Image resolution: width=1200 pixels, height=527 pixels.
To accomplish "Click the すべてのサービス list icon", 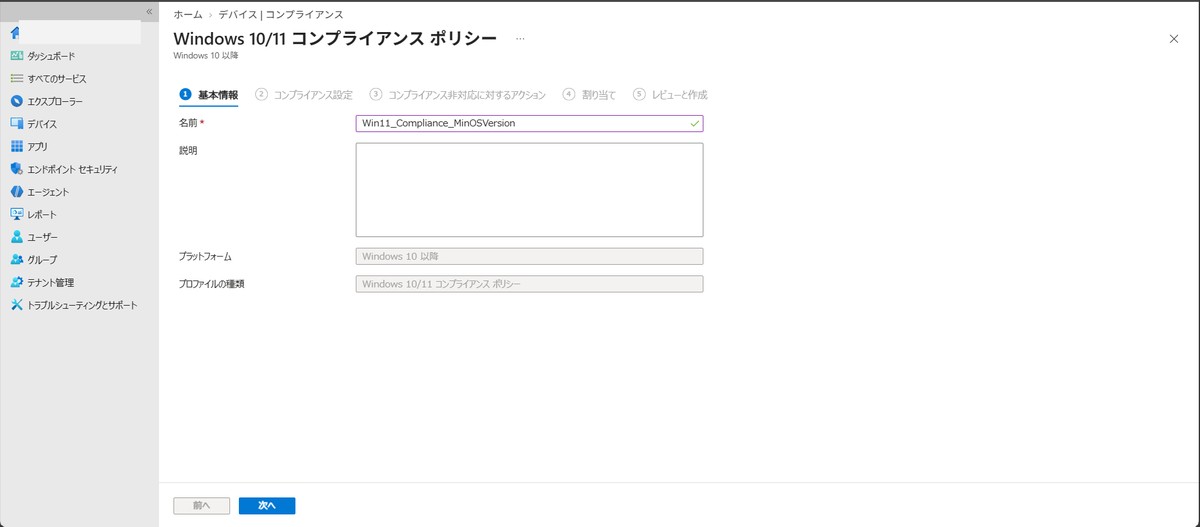I will [16, 78].
